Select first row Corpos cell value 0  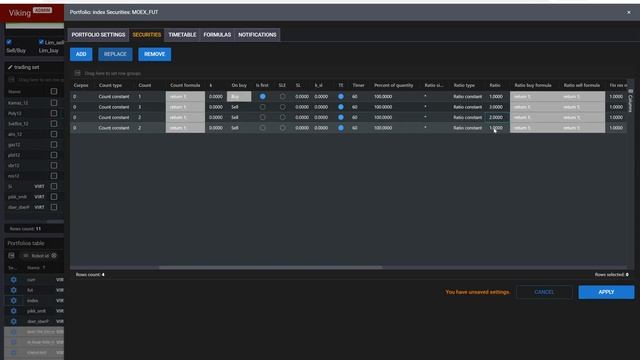75,97
